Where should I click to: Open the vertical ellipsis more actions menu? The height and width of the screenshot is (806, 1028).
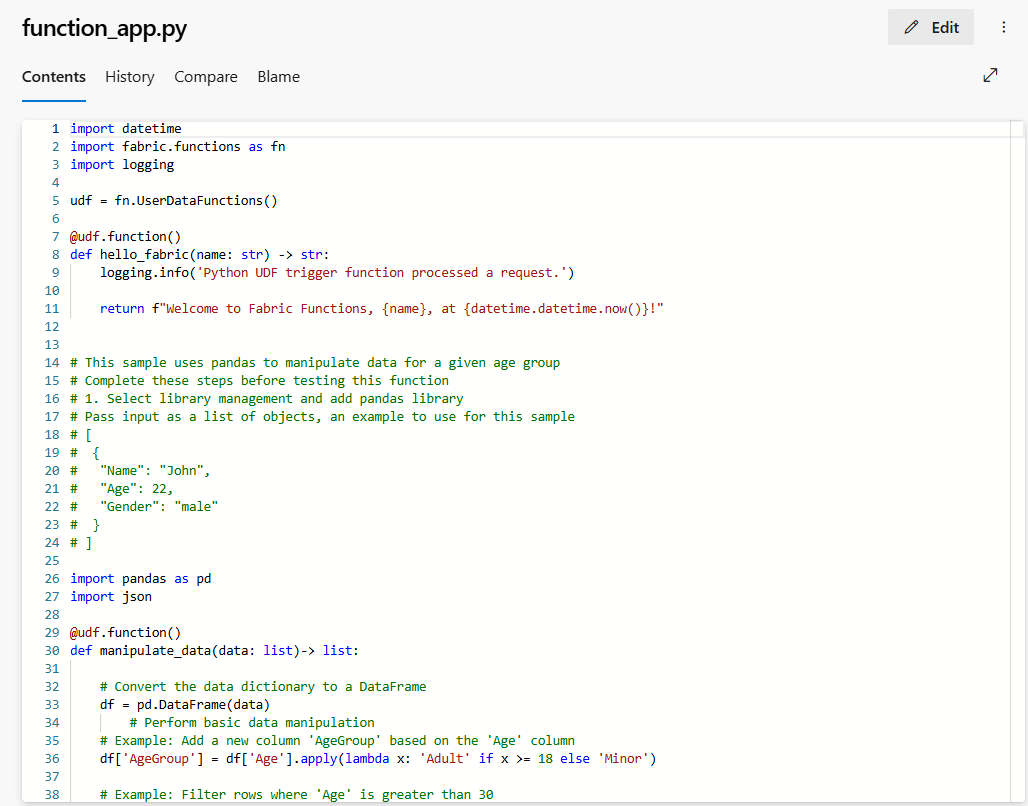(x=1004, y=28)
